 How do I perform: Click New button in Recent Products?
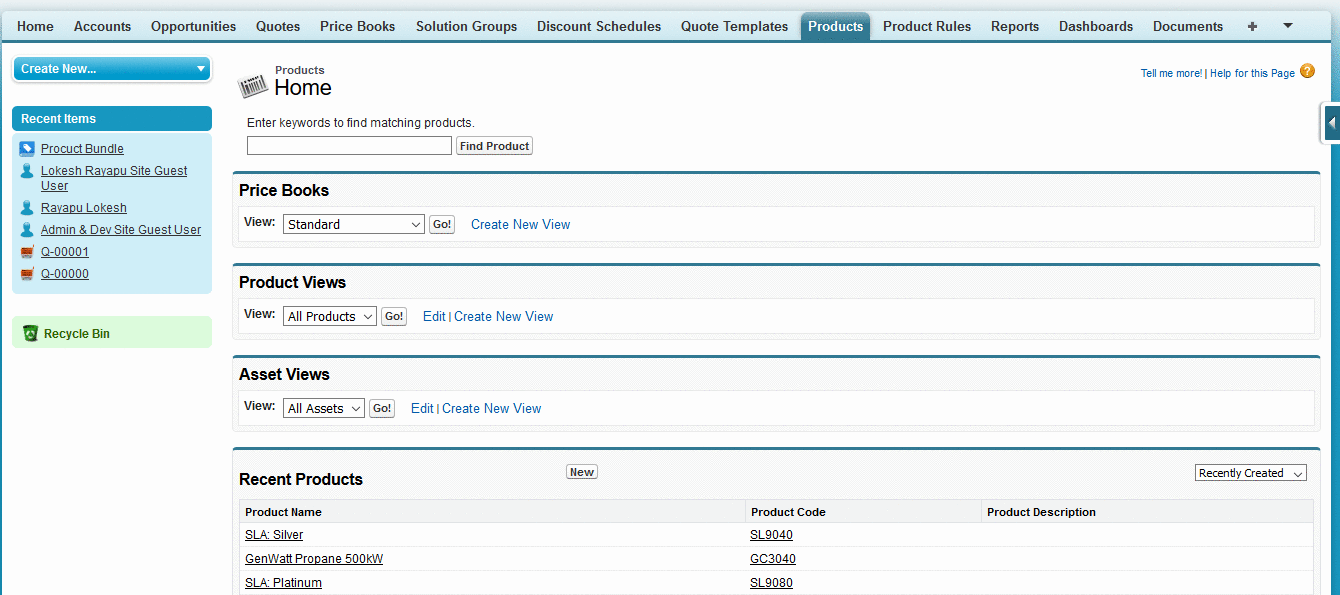(581, 472)
